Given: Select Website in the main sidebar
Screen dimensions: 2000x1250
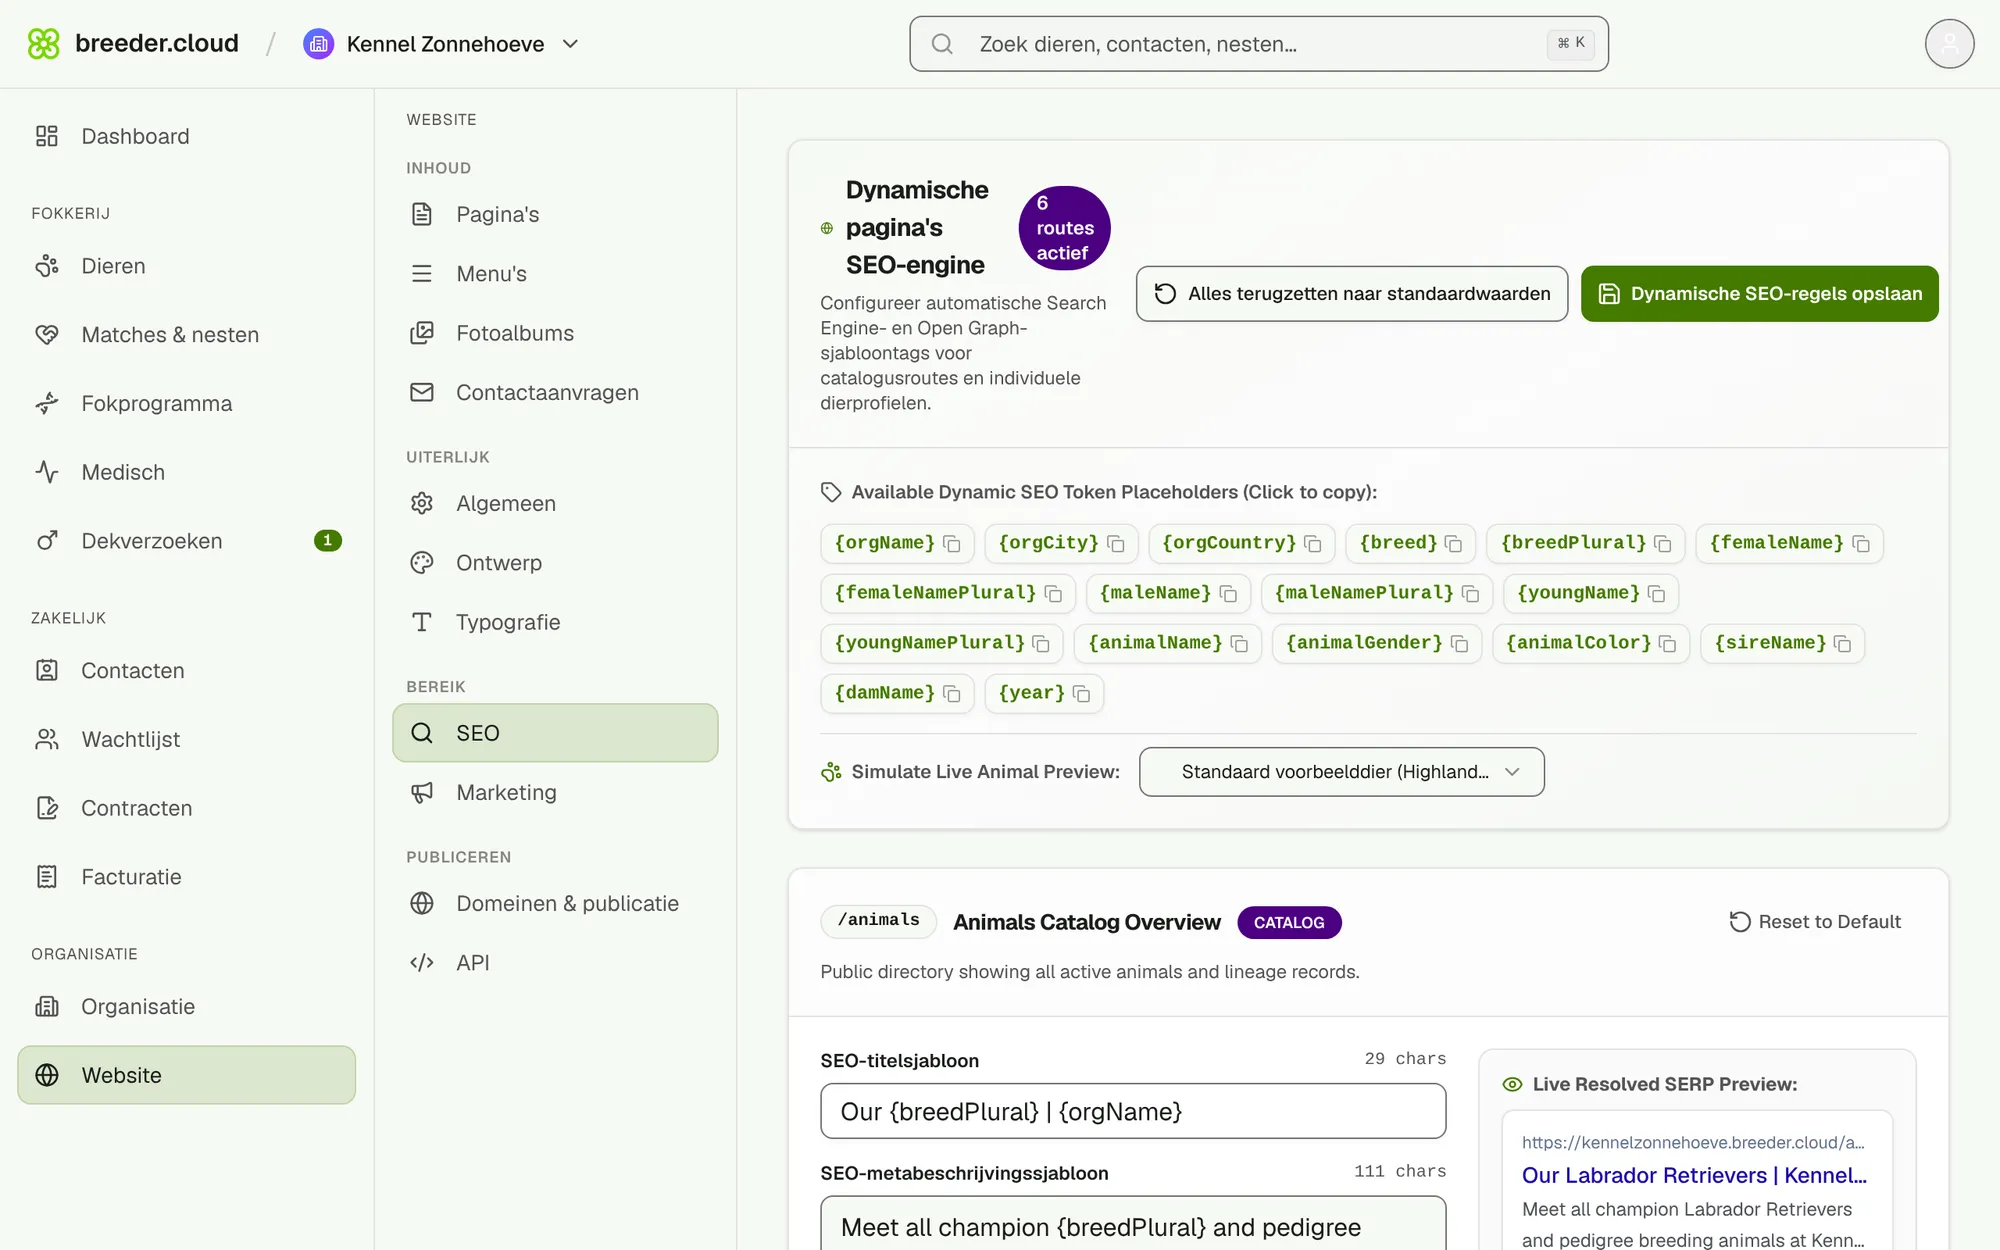Looking at the screenshot, I should (x=186, y=1075).
